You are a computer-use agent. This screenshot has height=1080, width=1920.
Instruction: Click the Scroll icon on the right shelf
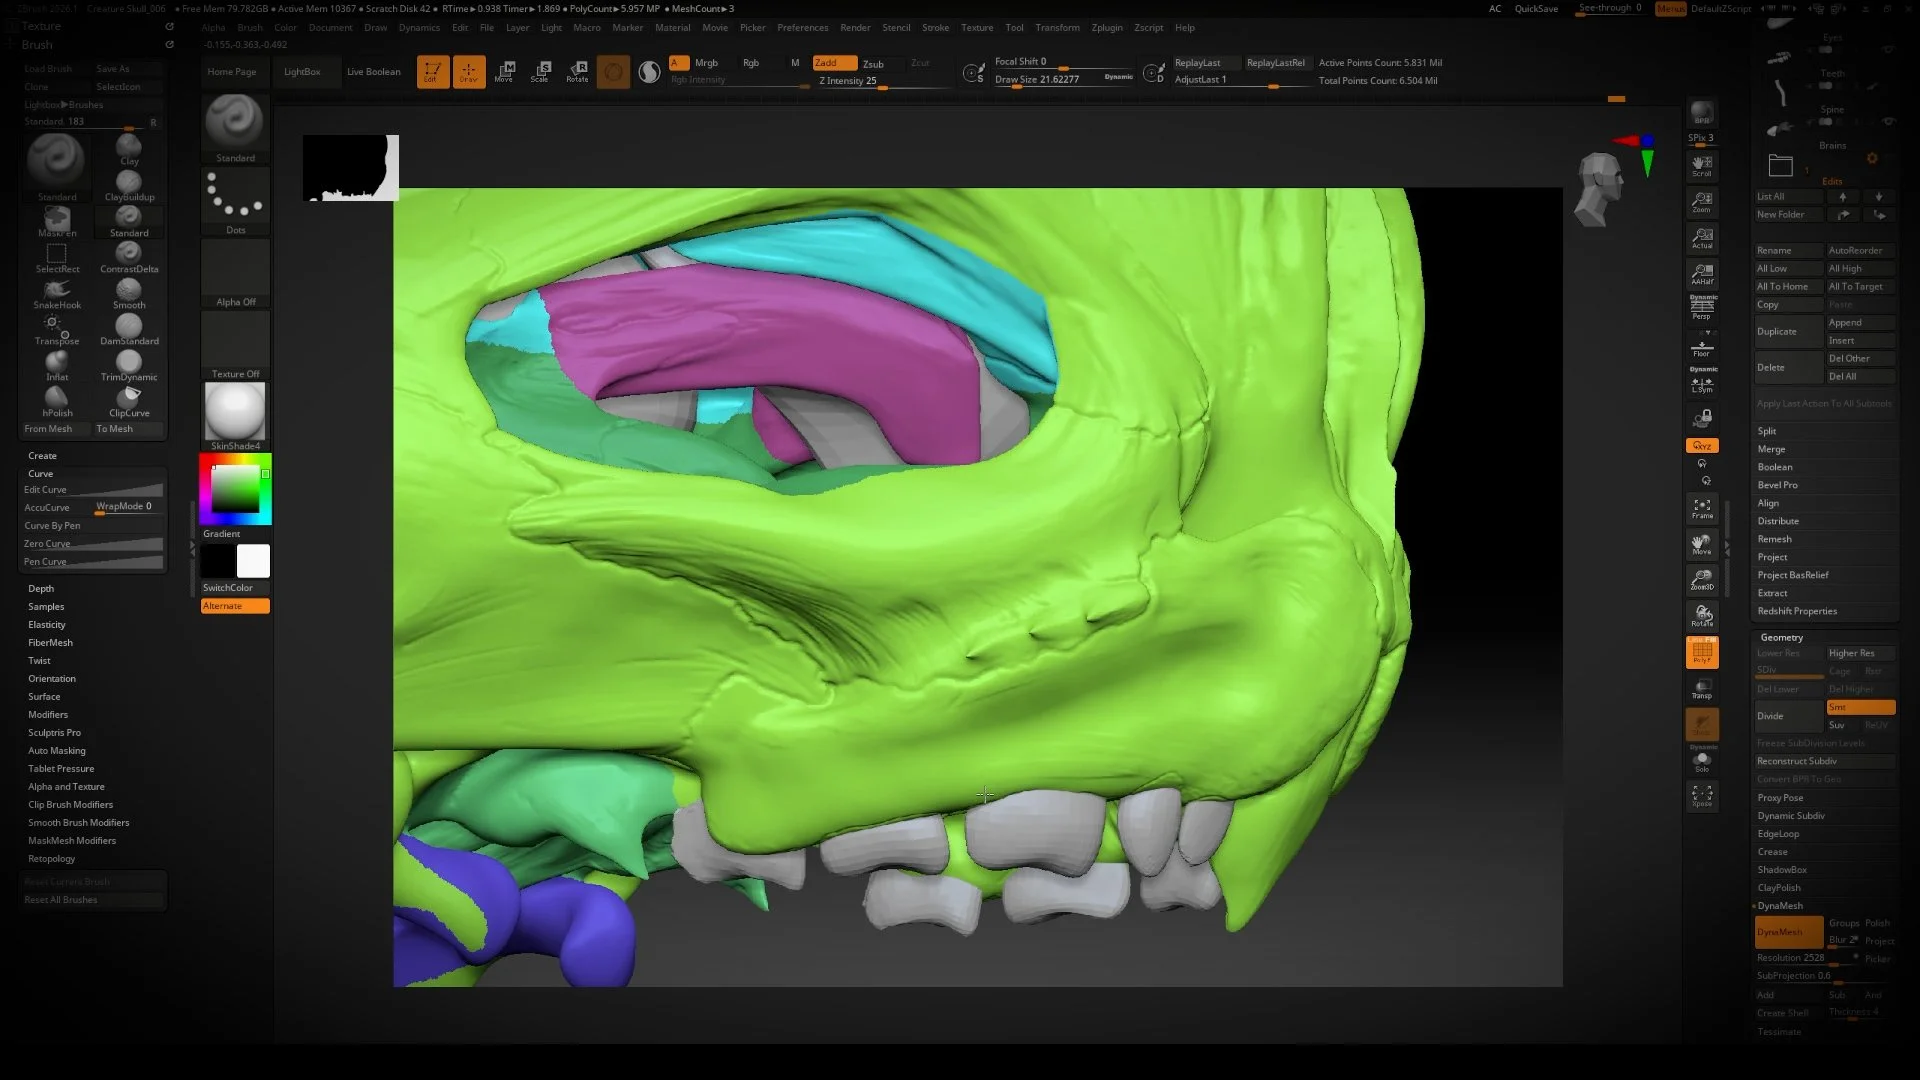1702,165
